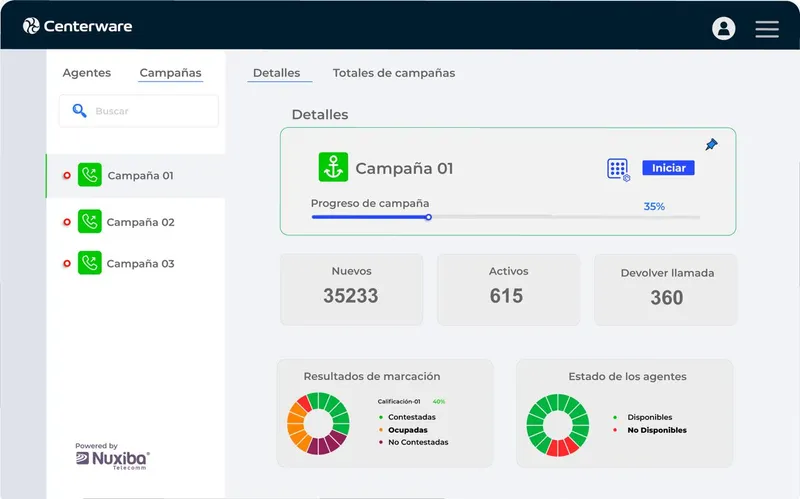The width and height of the screenshot is (800, 499).
Task: Click the No Contestadas legend entry
Action: pyautogui.click(x=413, y=442)
